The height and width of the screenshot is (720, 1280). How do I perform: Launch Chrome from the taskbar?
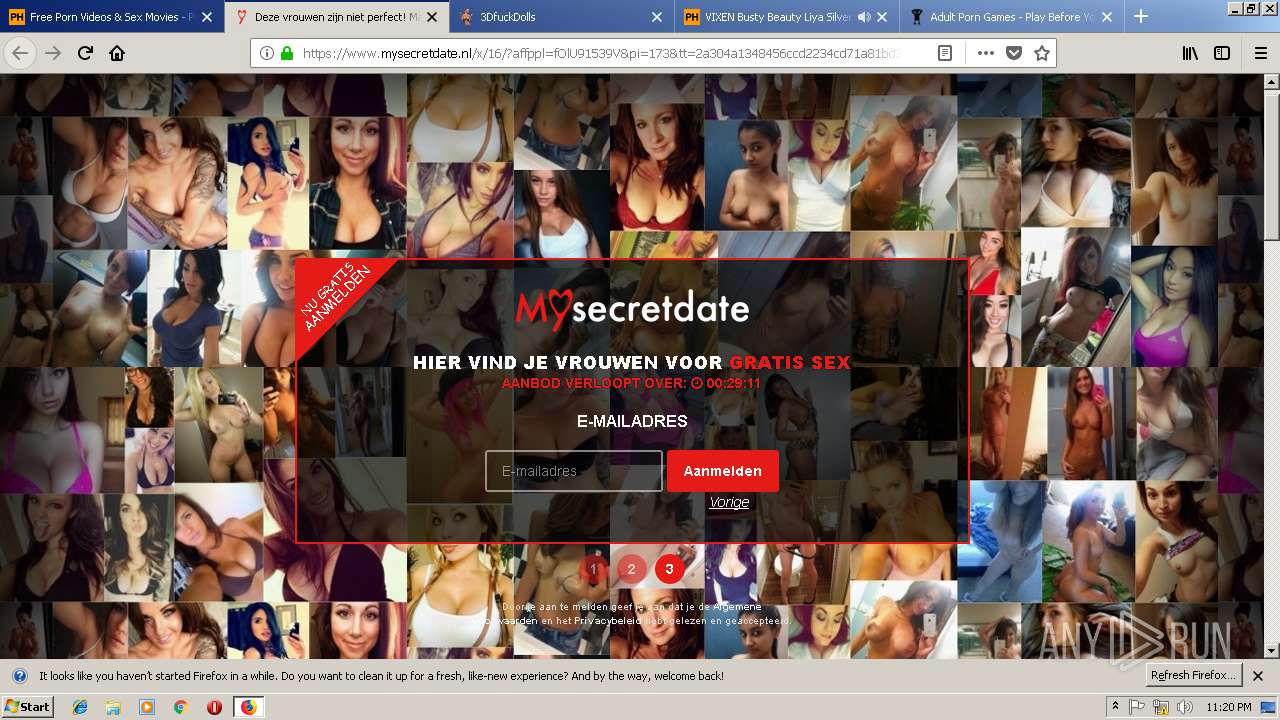pos(180,707)
